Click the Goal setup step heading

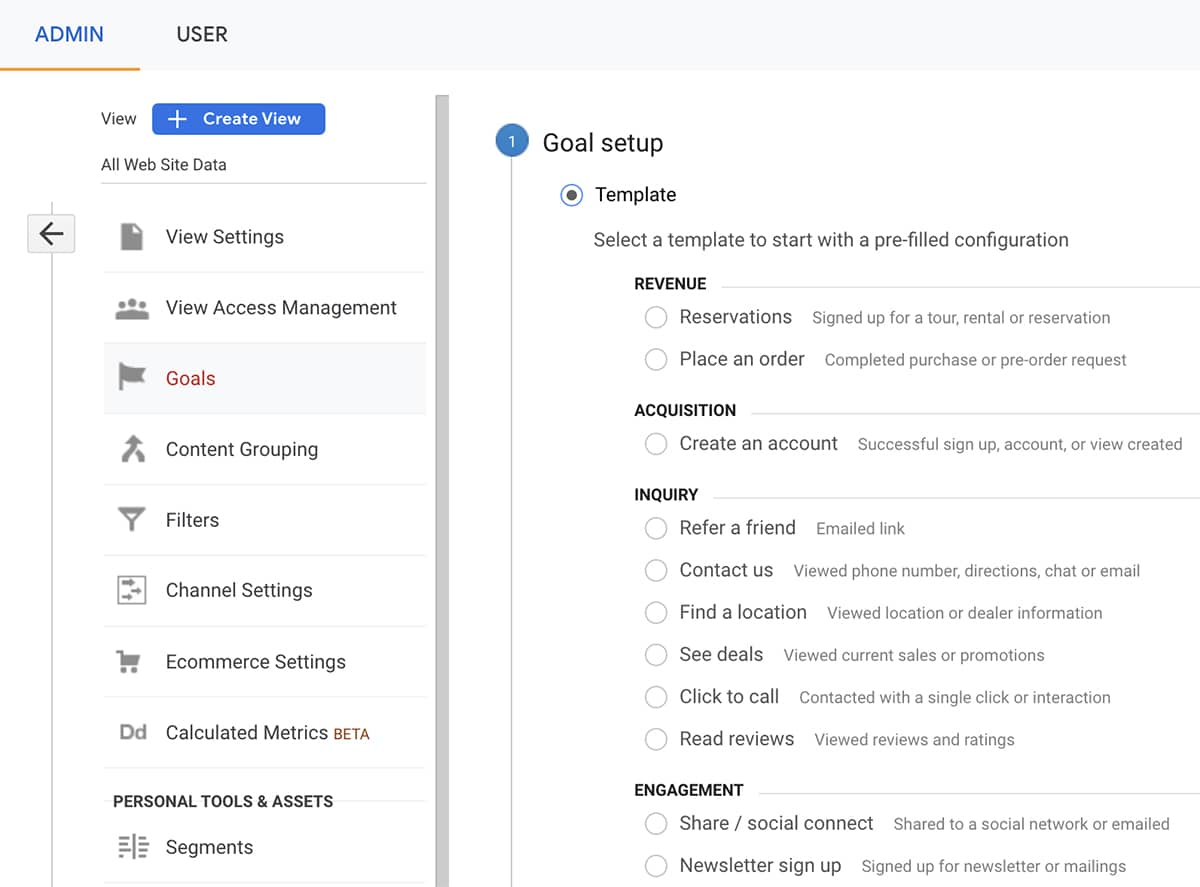tap(602, 143)
